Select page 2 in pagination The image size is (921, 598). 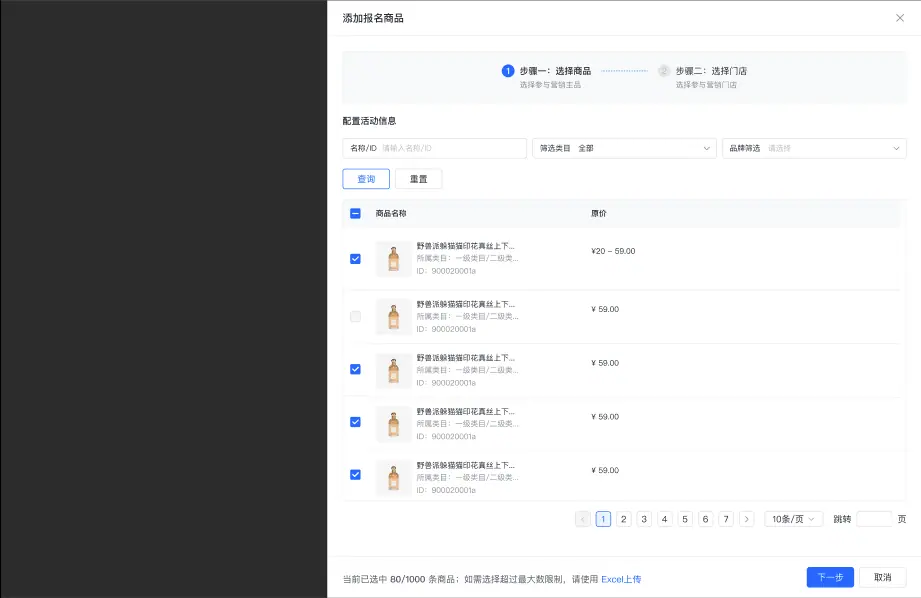(624, 519)
